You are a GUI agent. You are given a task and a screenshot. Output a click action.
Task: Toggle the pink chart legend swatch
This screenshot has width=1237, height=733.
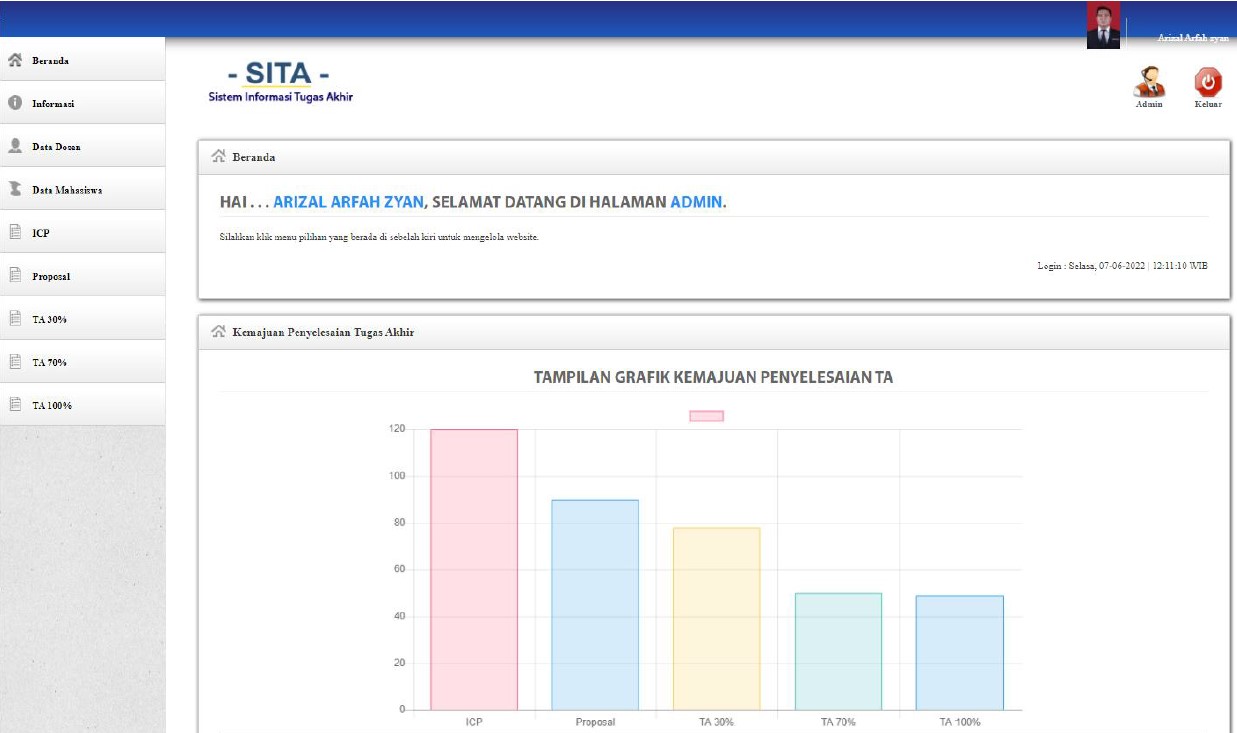point(706,416)
